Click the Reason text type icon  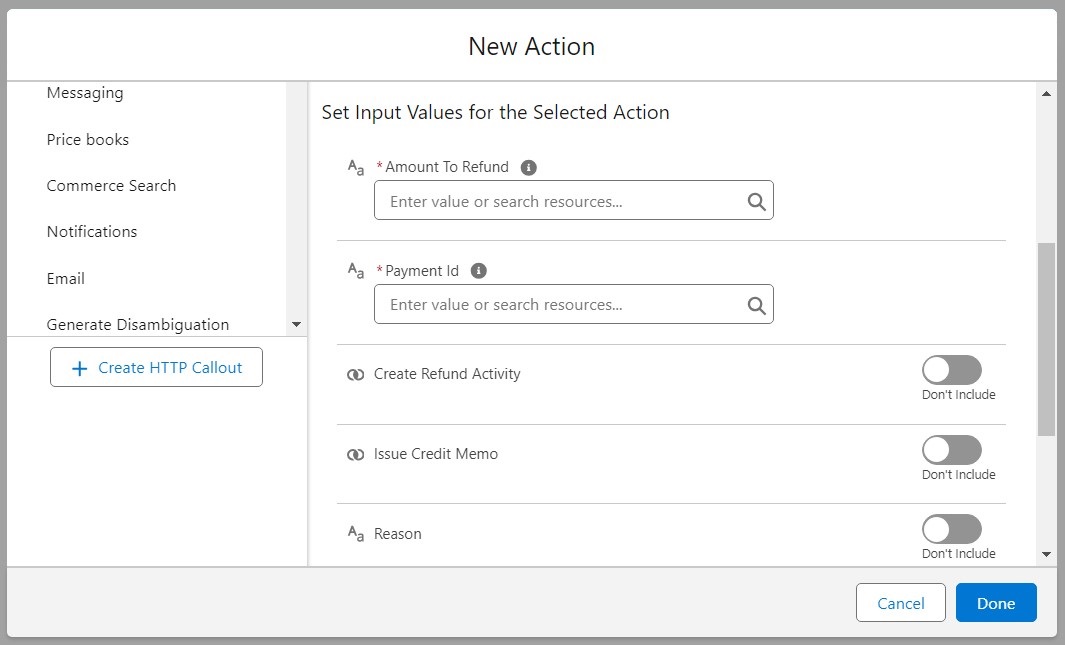355,534
